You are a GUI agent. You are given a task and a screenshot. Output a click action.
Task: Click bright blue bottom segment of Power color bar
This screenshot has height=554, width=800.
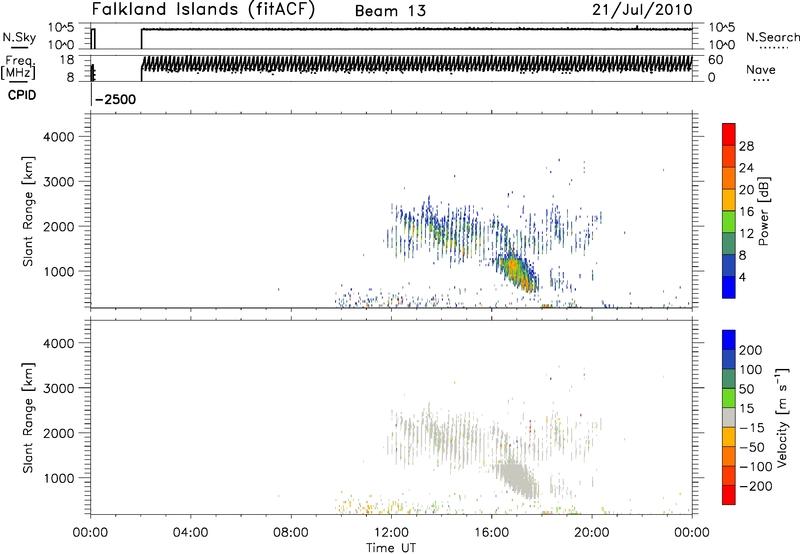coord(729,287)
